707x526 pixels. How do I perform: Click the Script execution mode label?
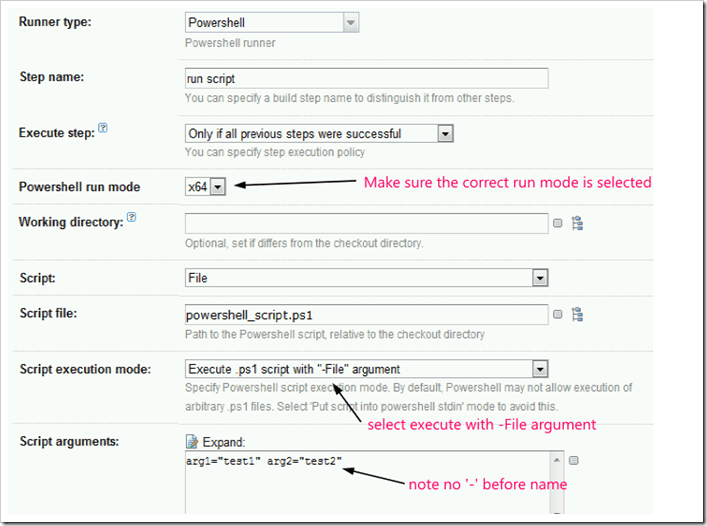point(85,370)
